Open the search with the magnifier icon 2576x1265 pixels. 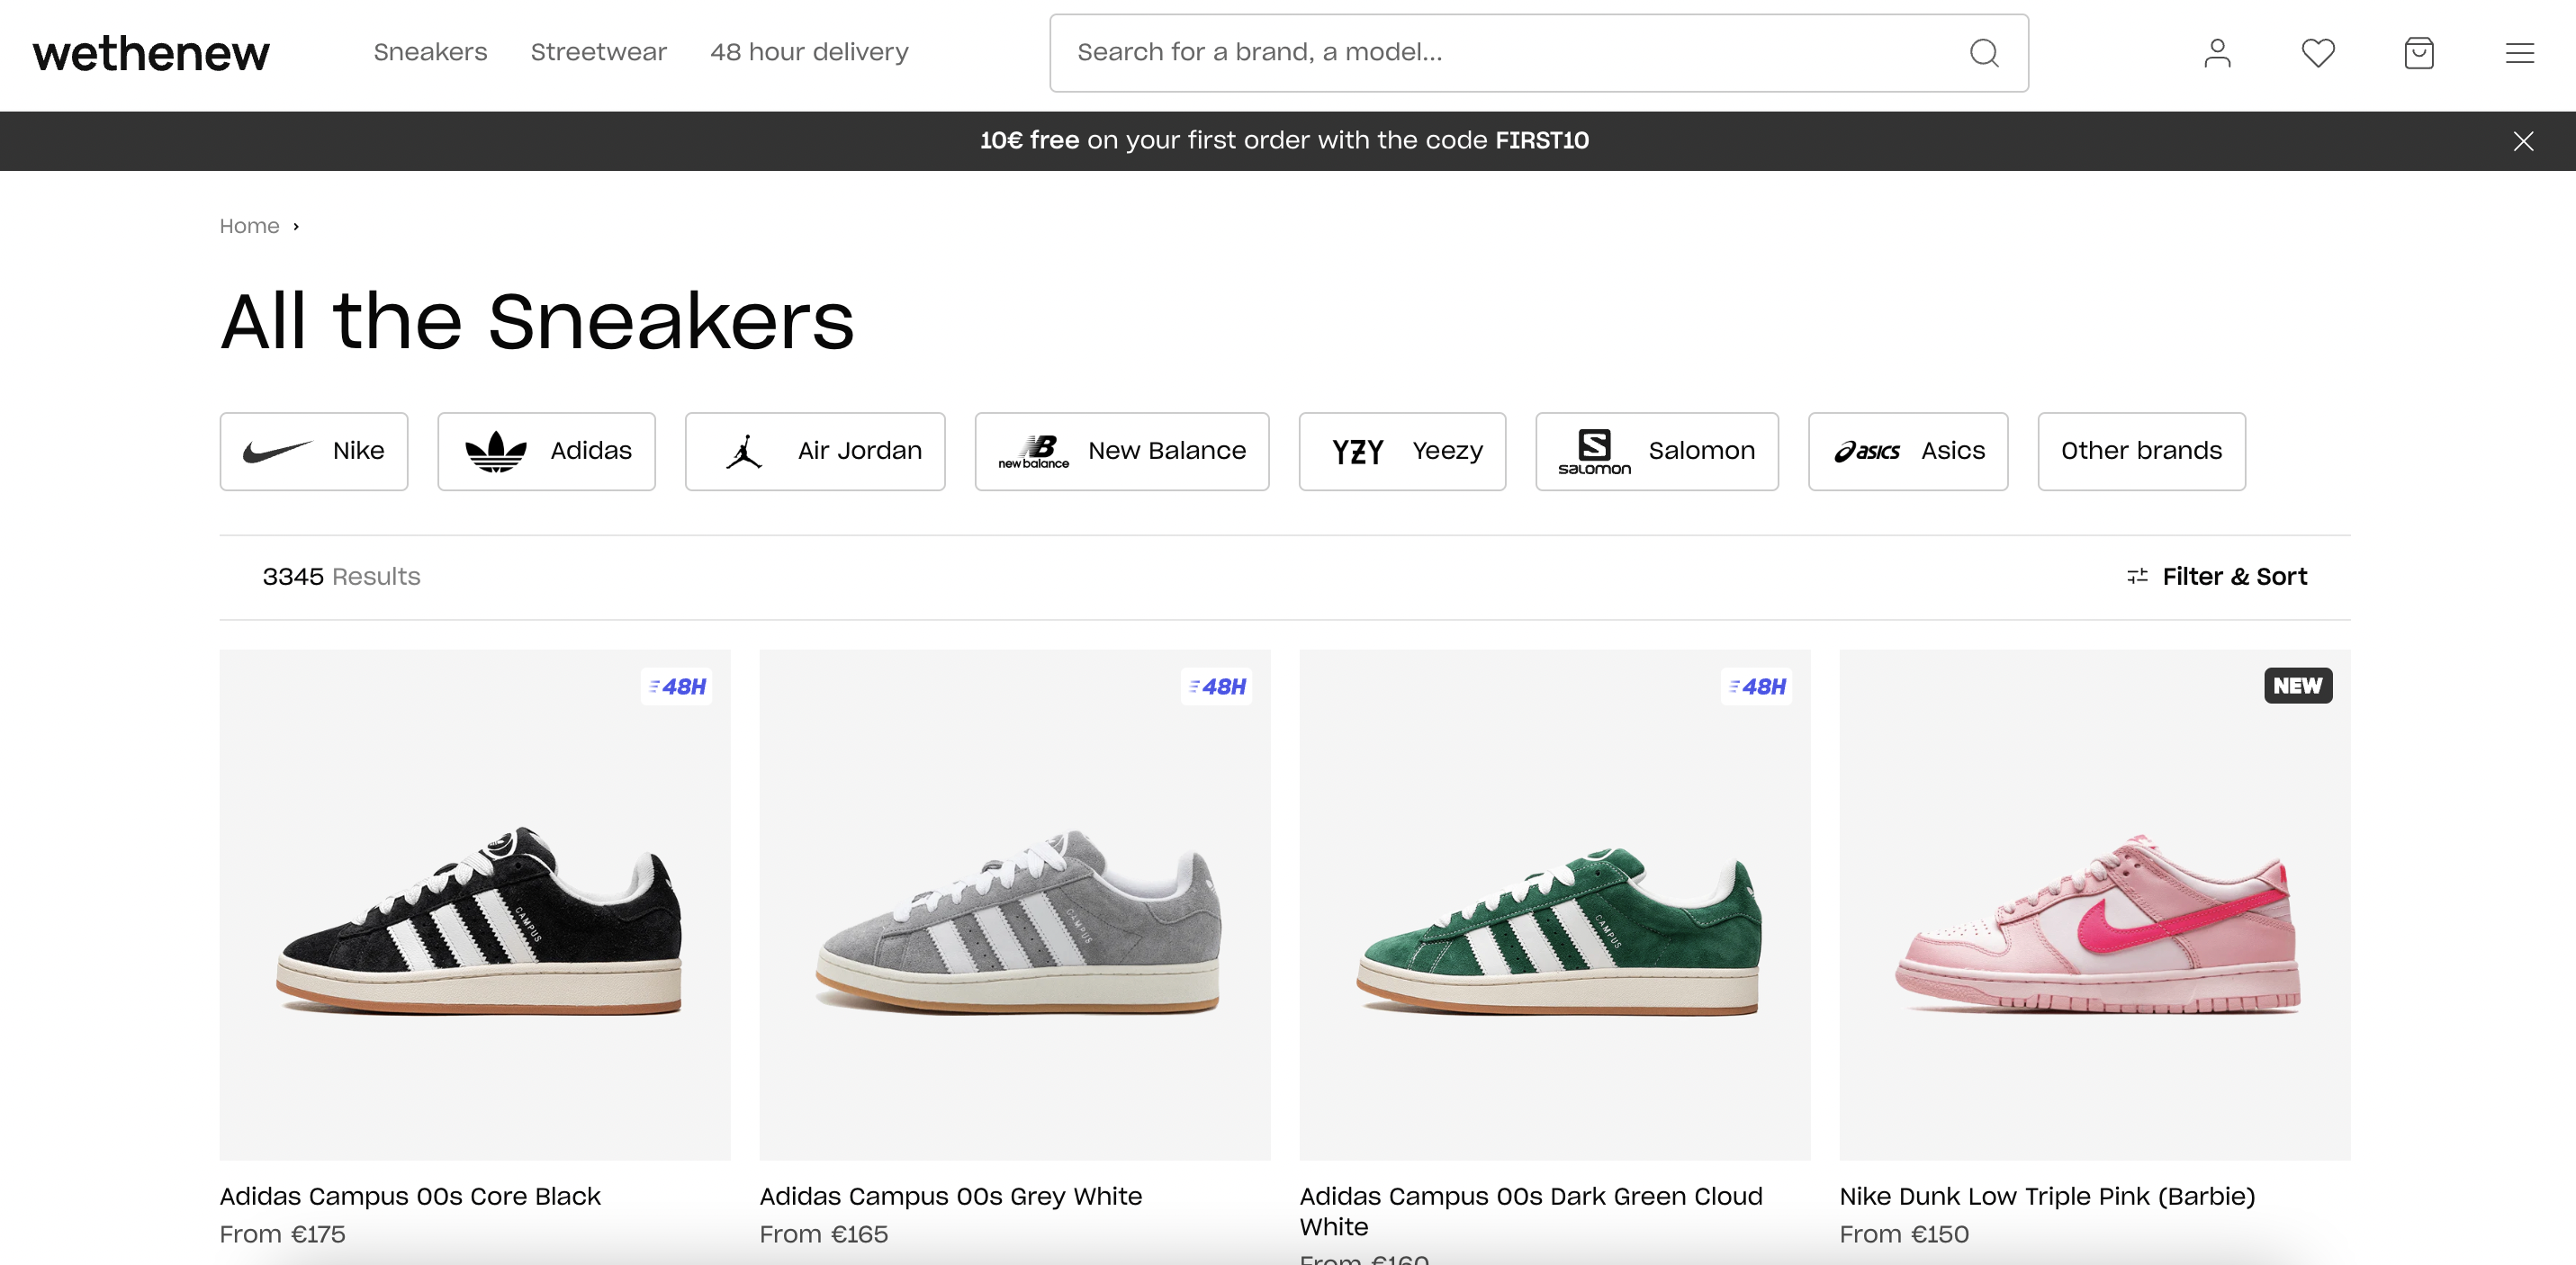tap(1985, 53)
